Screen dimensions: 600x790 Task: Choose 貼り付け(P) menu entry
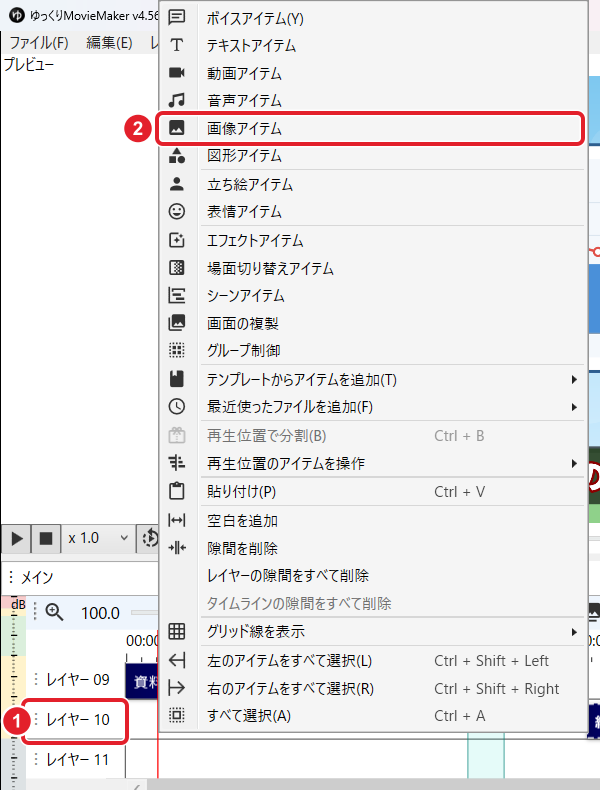(x=372, y=491)
